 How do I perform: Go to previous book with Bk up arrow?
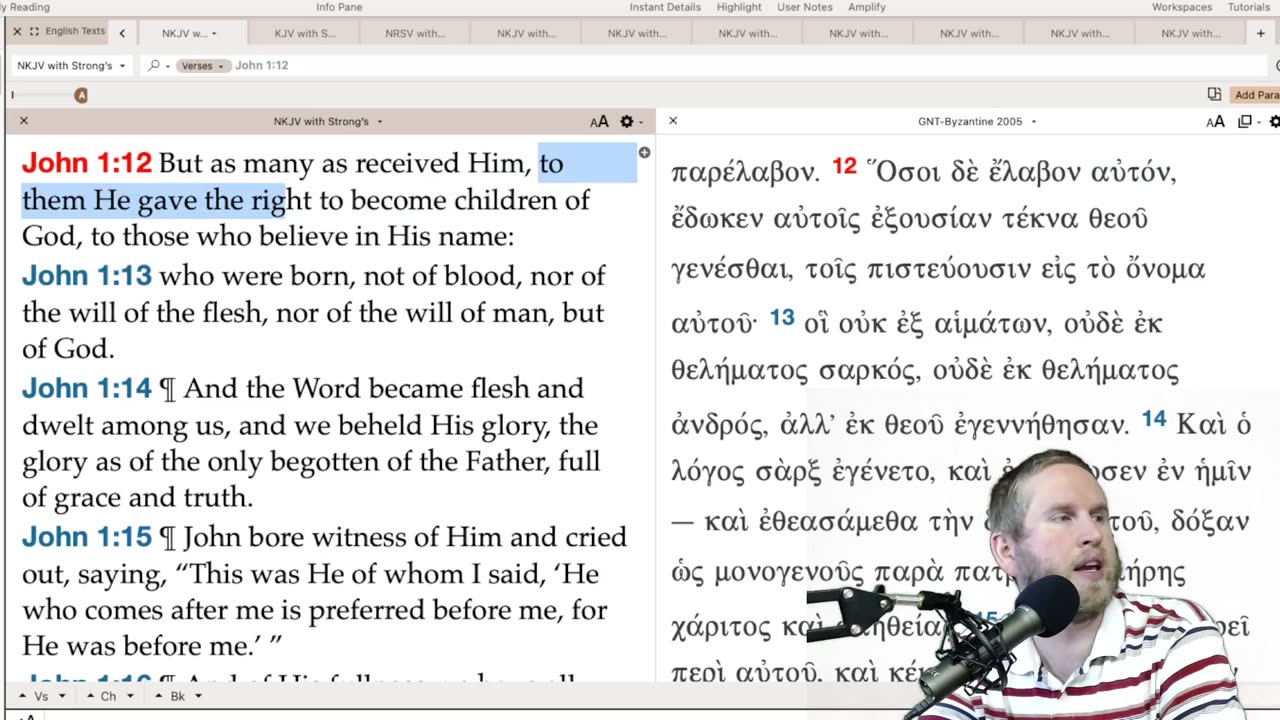[x=159, y=696]
